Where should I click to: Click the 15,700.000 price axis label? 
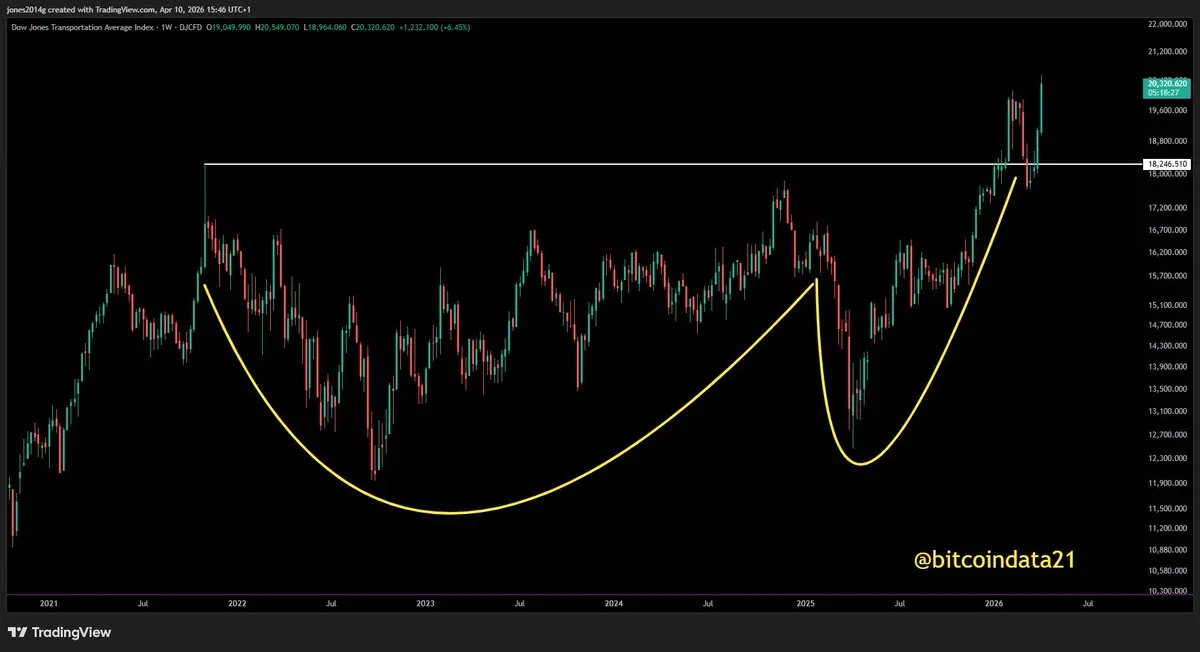tap(1167, 276)
